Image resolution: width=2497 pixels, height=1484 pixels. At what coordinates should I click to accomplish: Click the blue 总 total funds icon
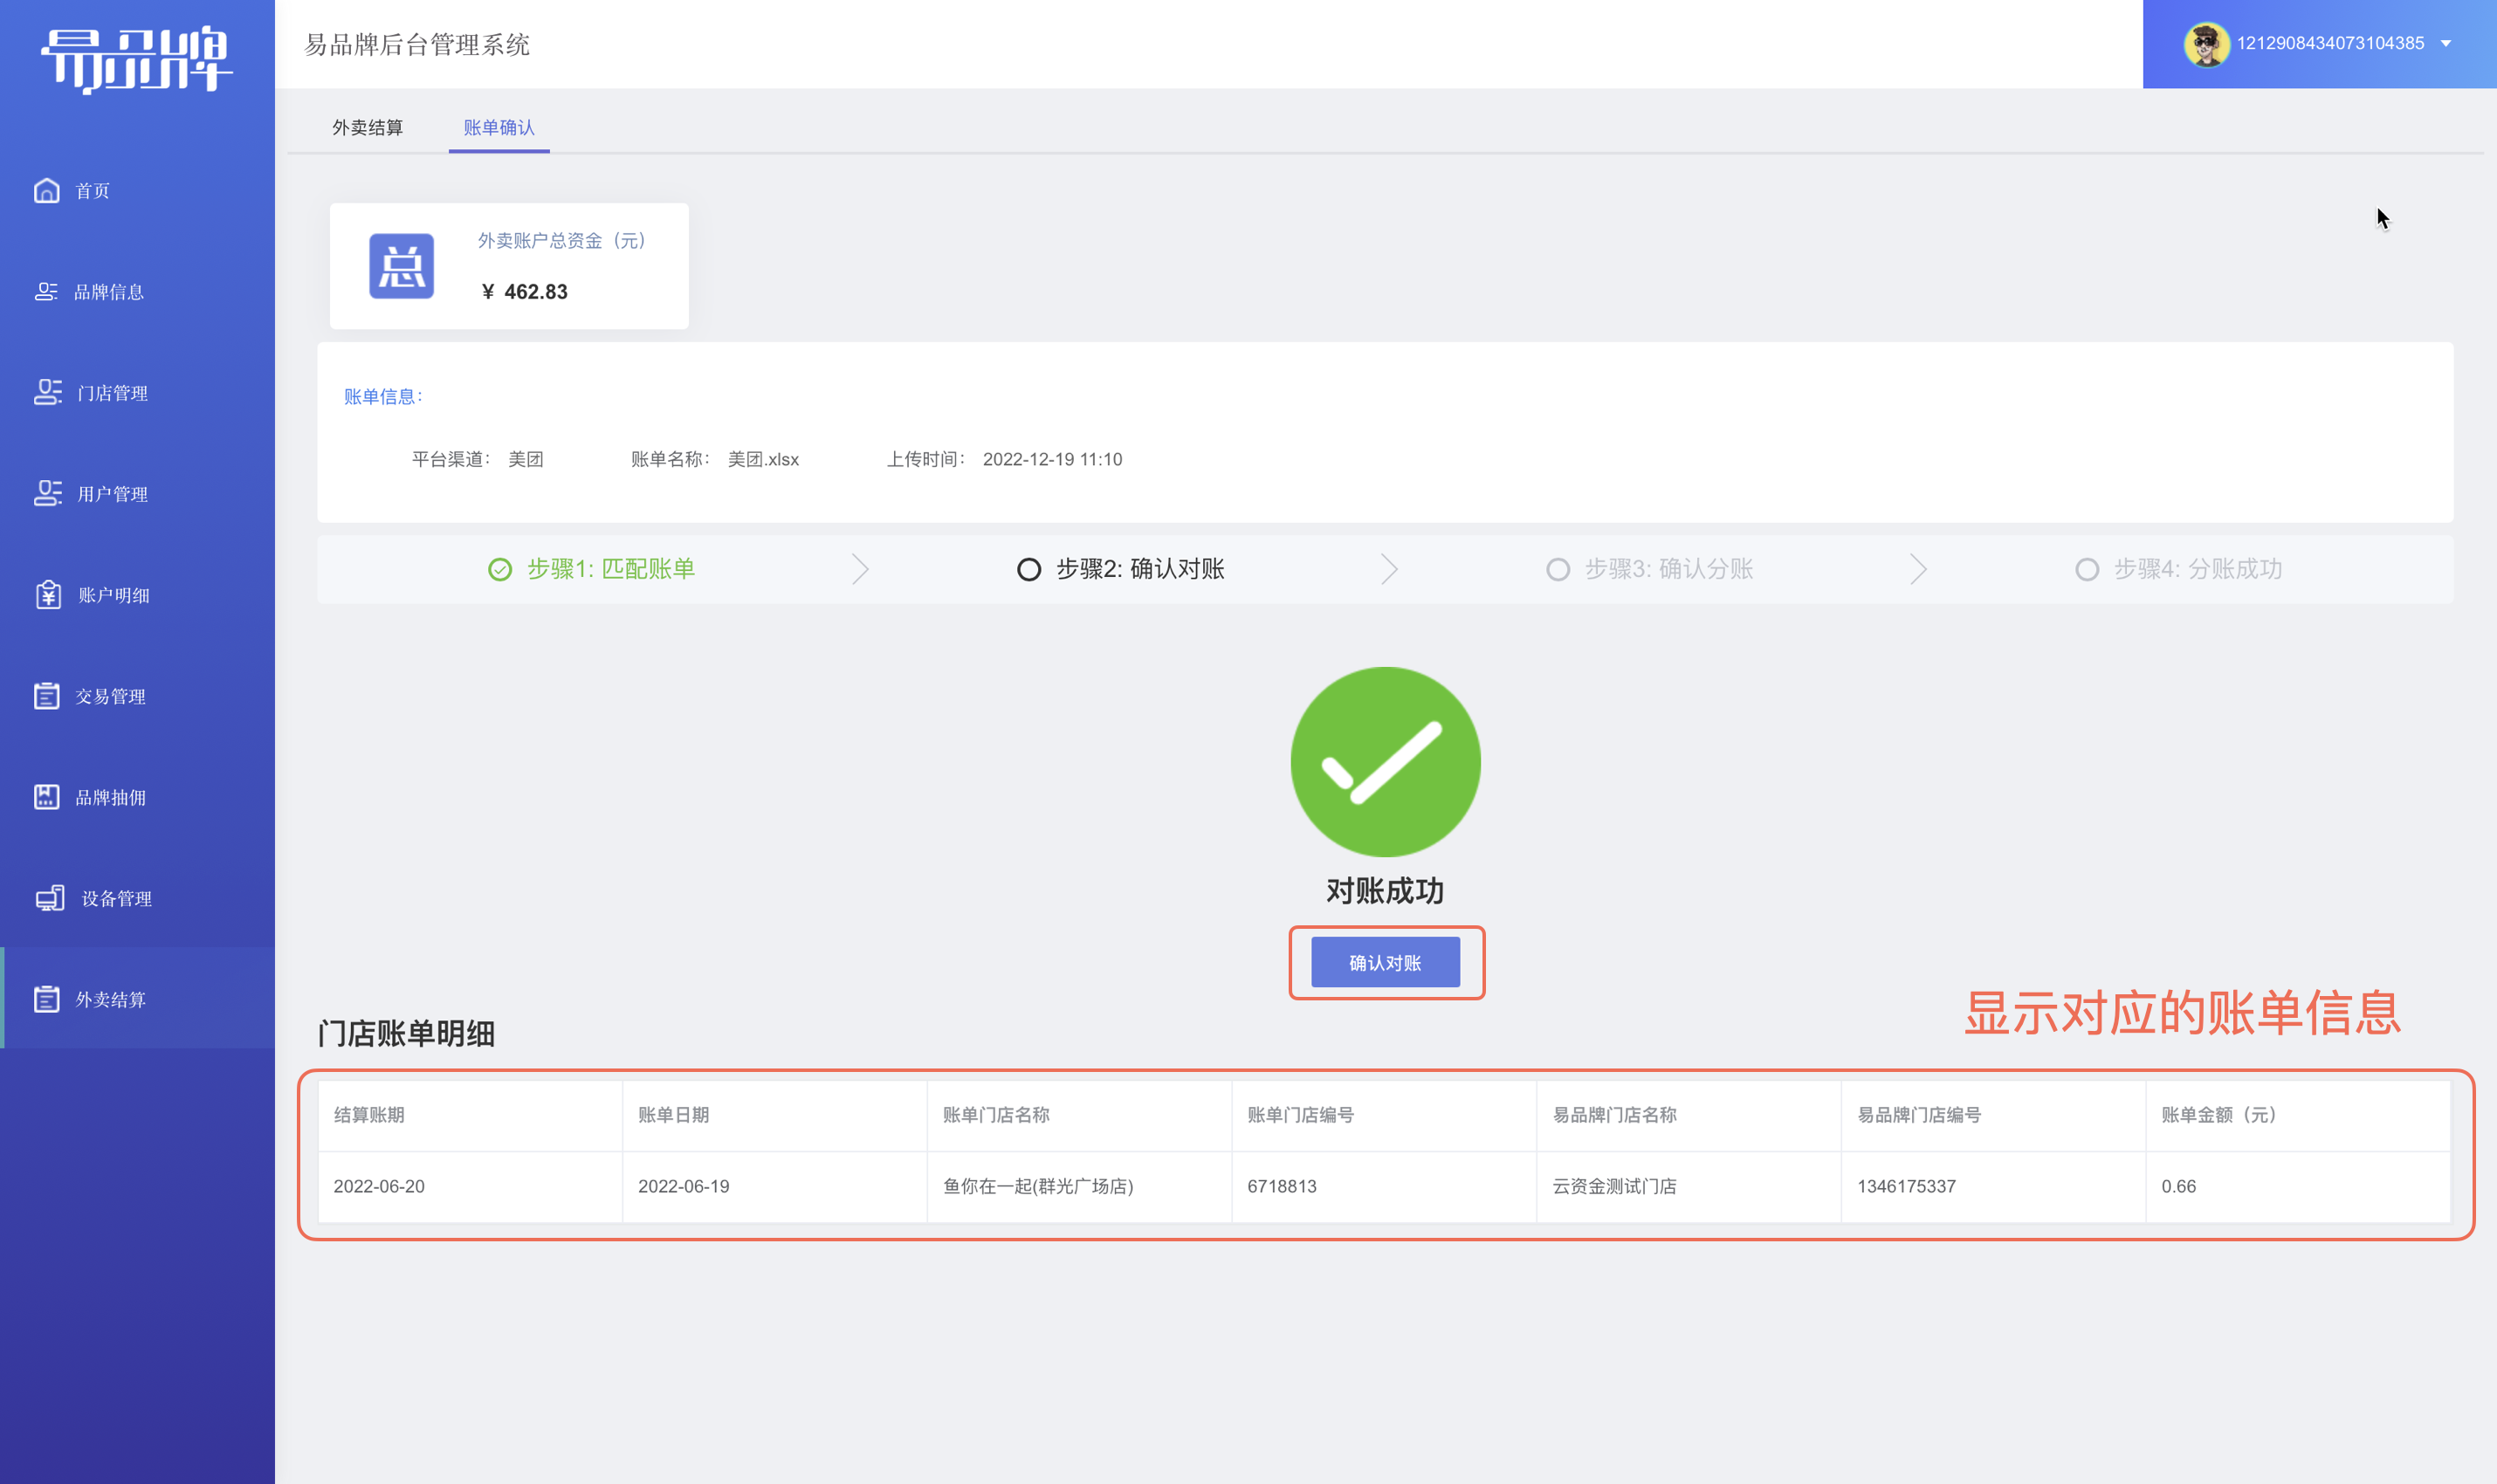point(401,266)
